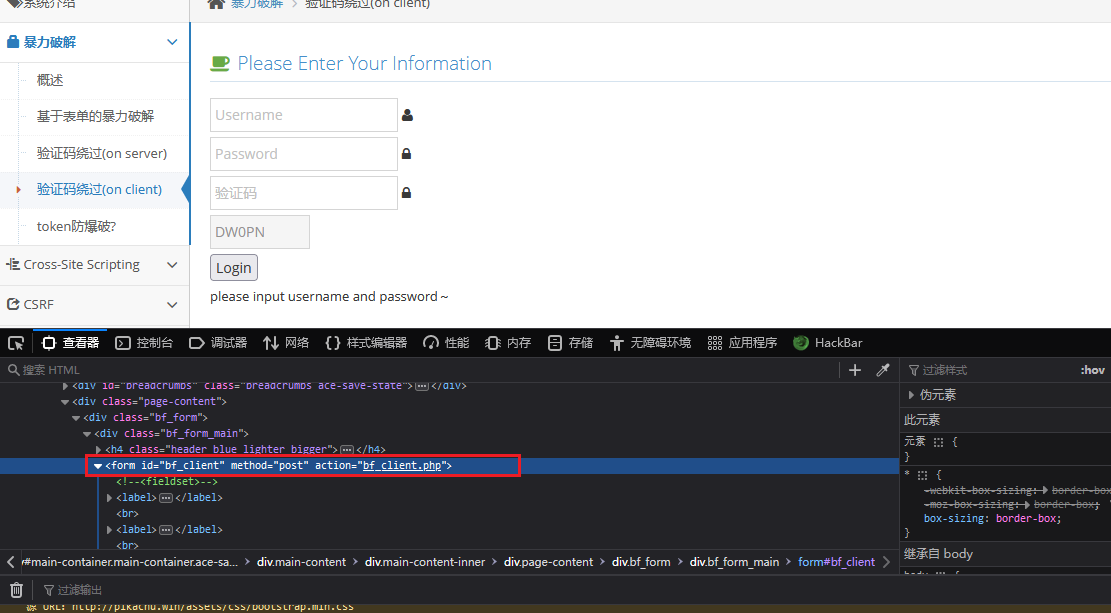This screenshot has width=1111, height=613.
Task: Select div.bf_form_main breadcrumb
Action: coord(734,562)
